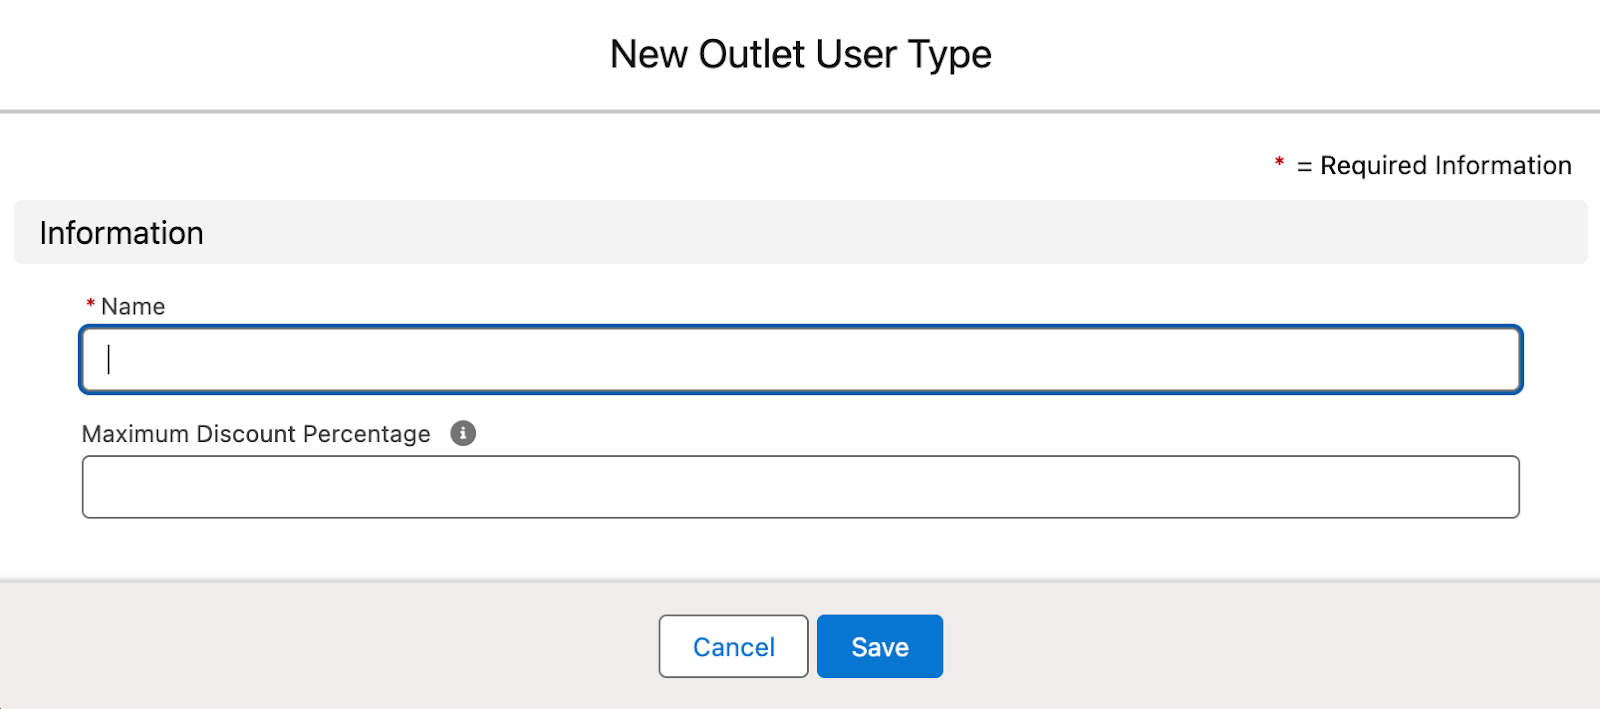1600x709 pixels.
Task: Show help tooltip icon beside discount label
Action: 463,433
